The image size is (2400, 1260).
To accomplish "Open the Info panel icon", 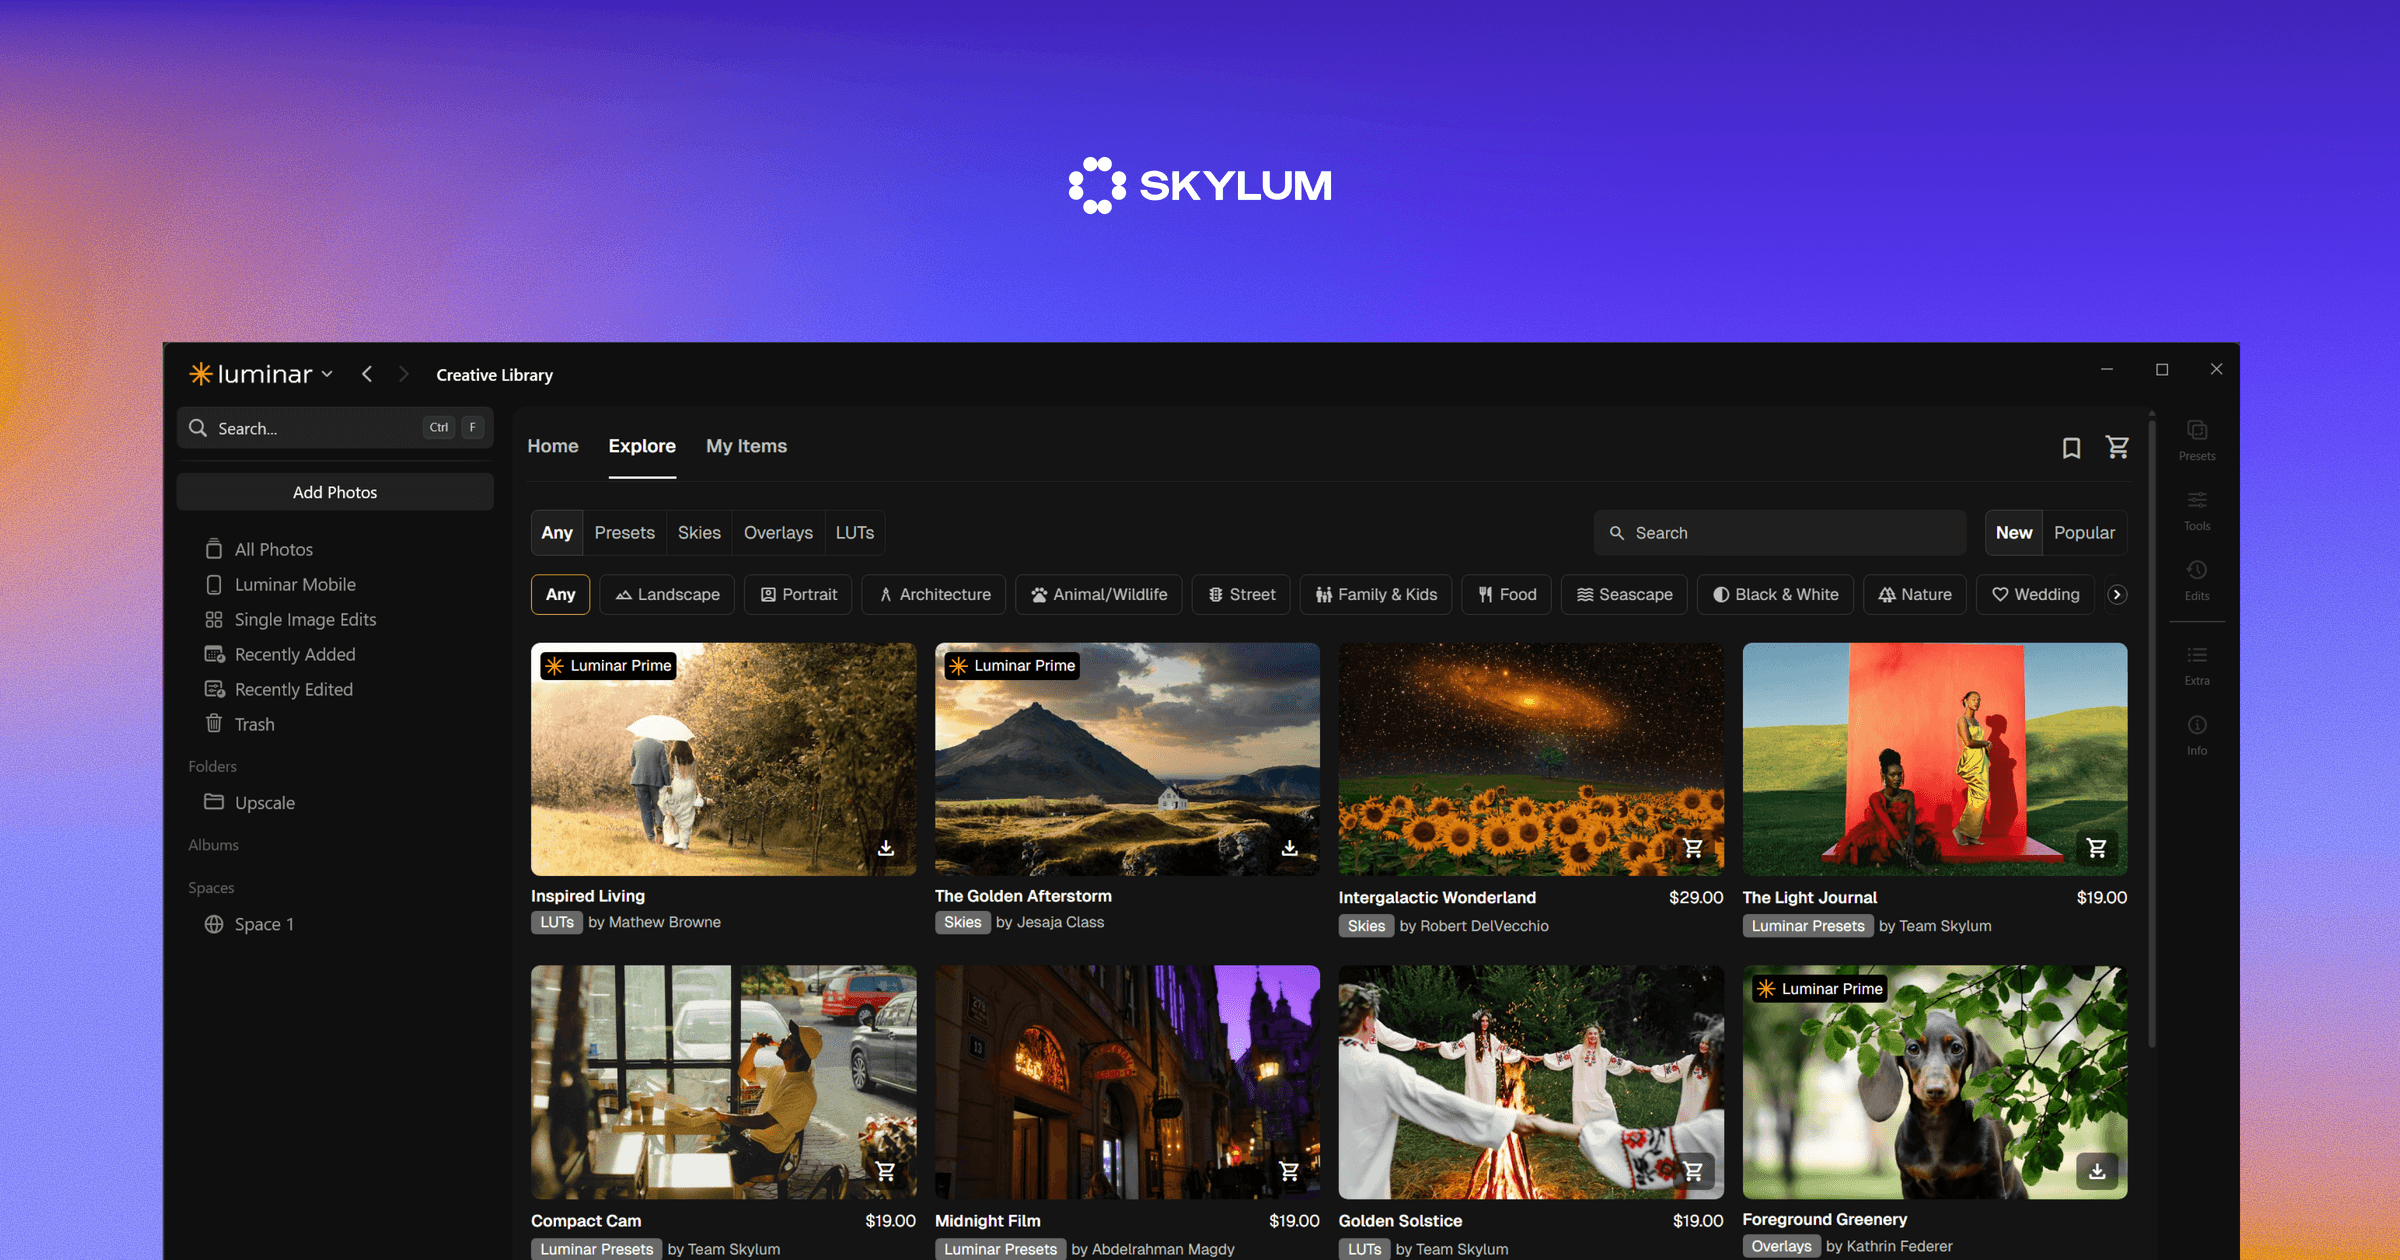I will click(2196, 735).
